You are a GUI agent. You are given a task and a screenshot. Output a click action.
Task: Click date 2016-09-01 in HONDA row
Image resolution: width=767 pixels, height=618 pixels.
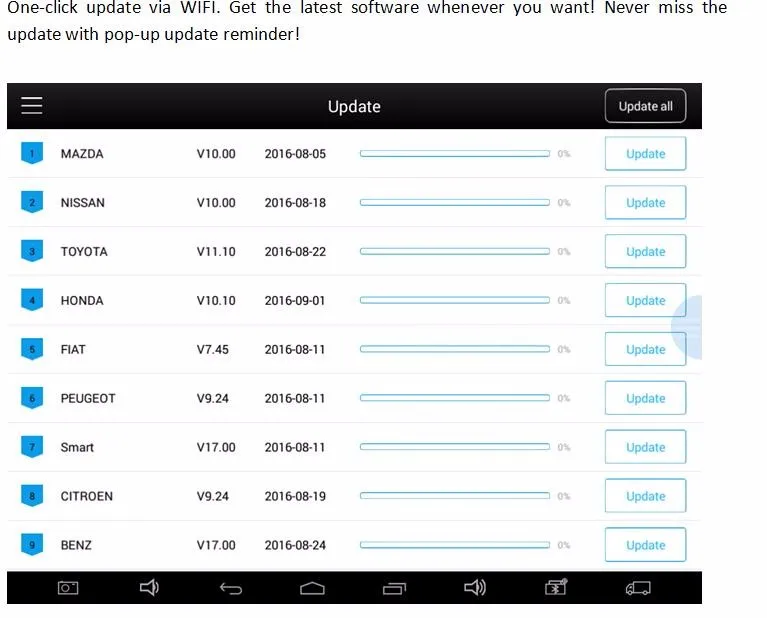(x=294, y=300)
